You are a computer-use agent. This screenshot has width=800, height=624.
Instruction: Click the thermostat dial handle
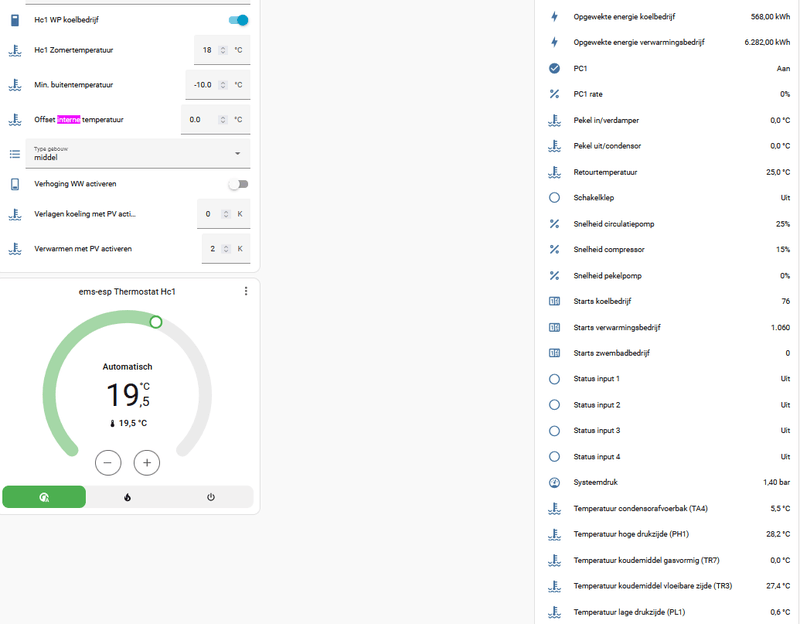[156, 322]
